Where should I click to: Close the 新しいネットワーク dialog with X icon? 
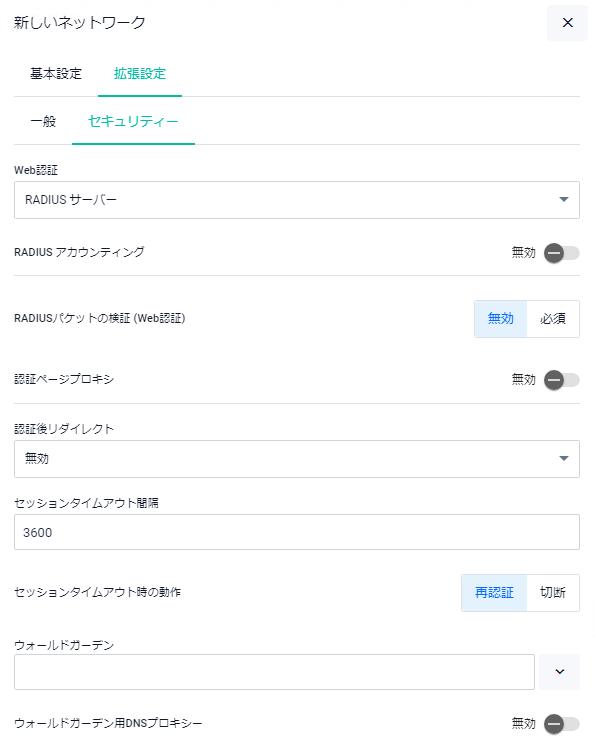click(x=567, y=23)
